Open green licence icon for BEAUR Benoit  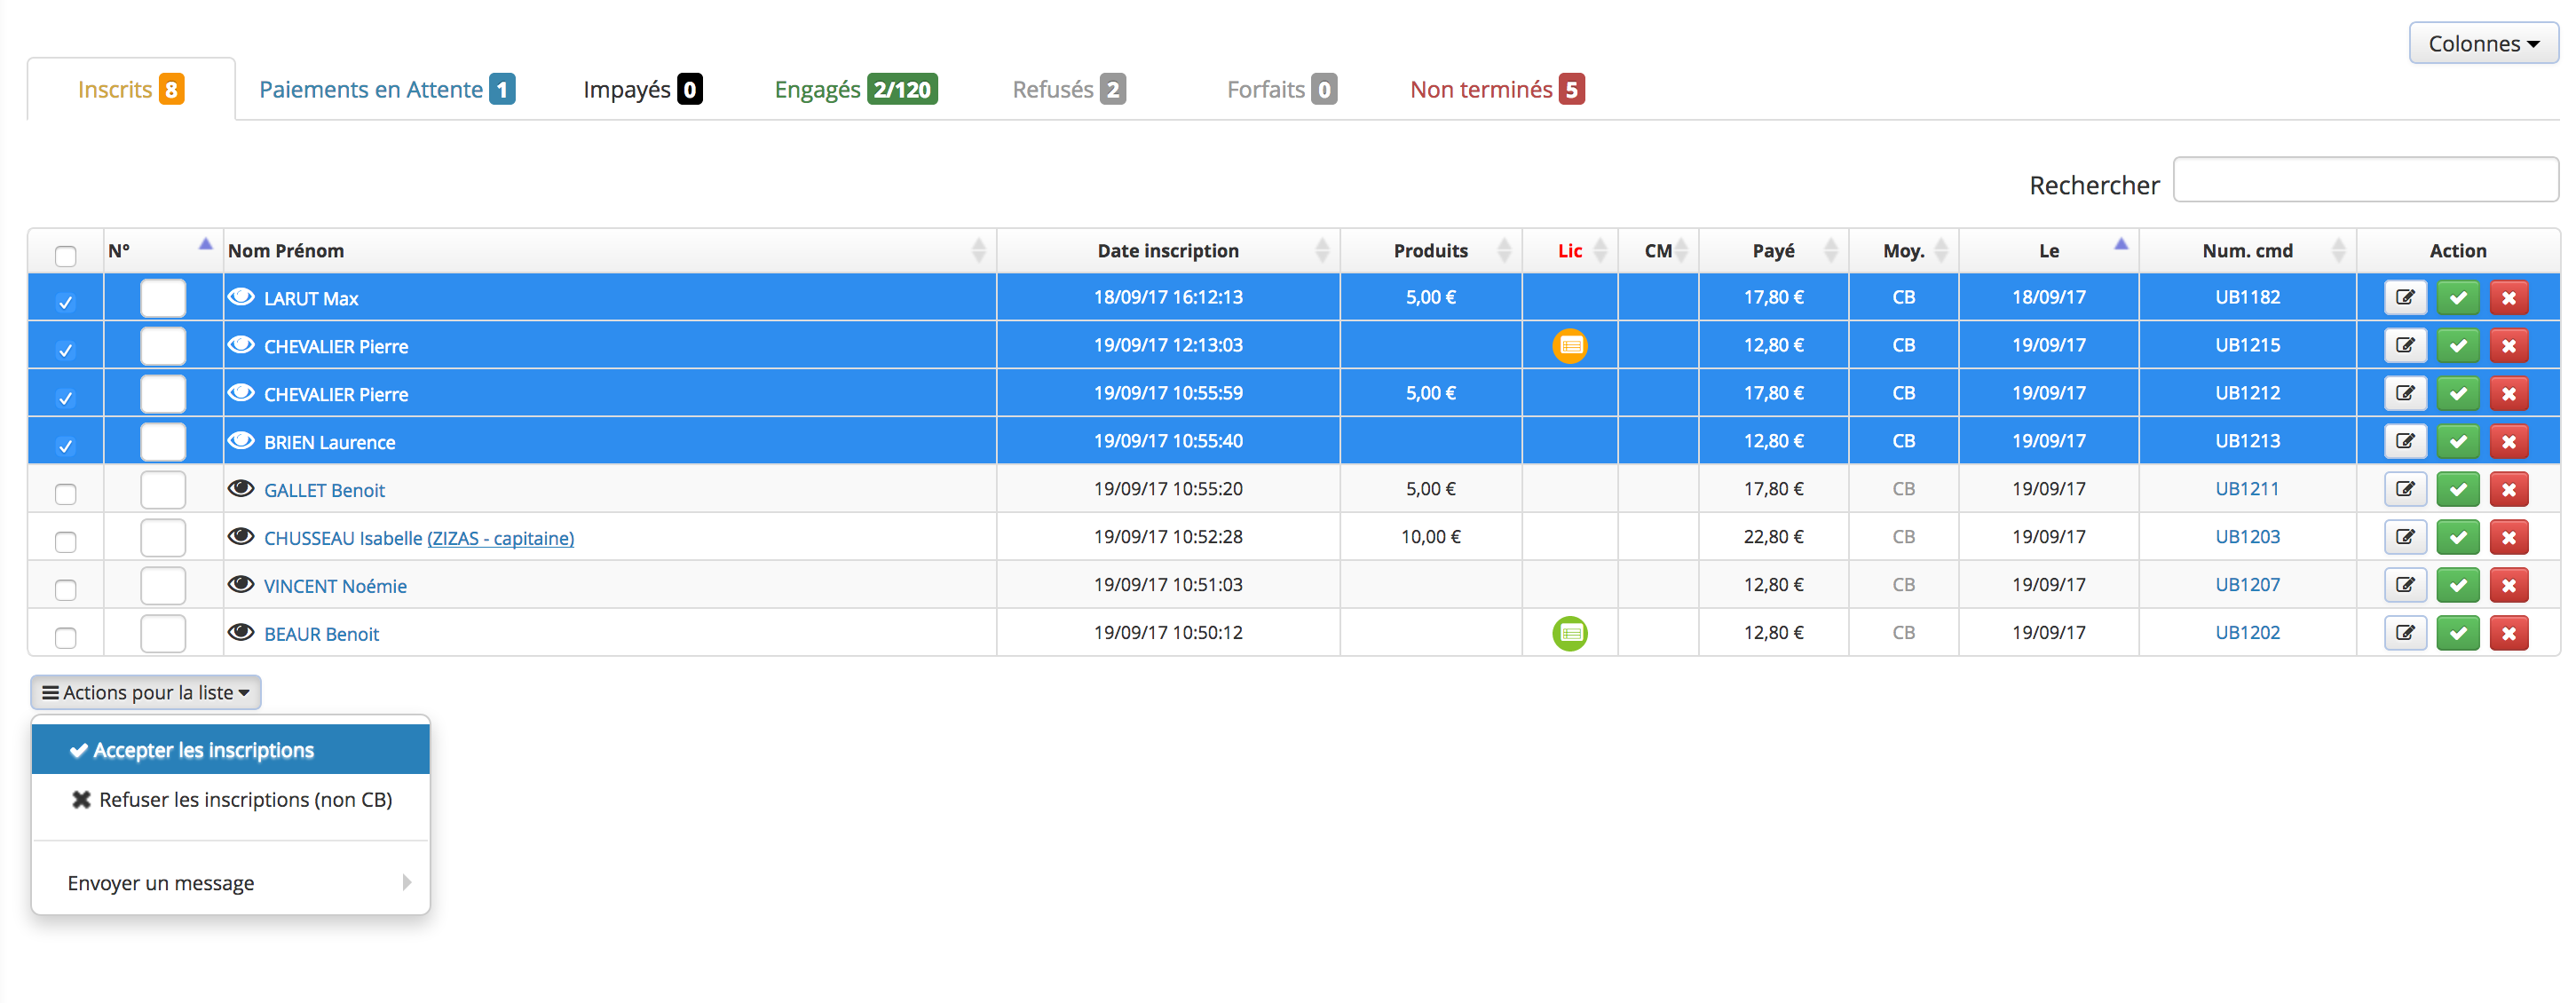click(1570, 633)
